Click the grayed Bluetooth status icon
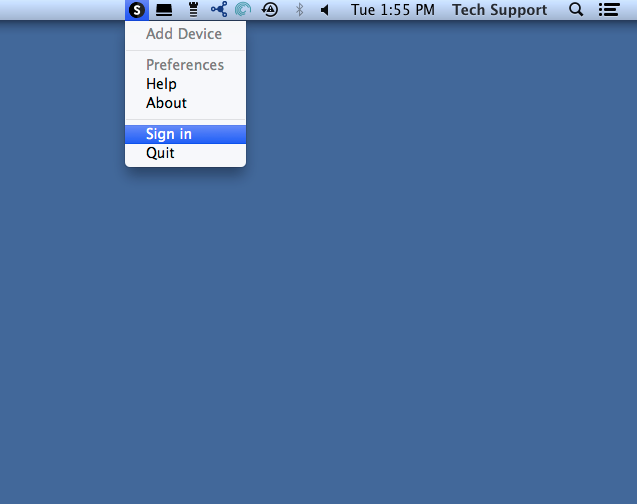This screenshot has width=637, height=504. tap(300, 10)
